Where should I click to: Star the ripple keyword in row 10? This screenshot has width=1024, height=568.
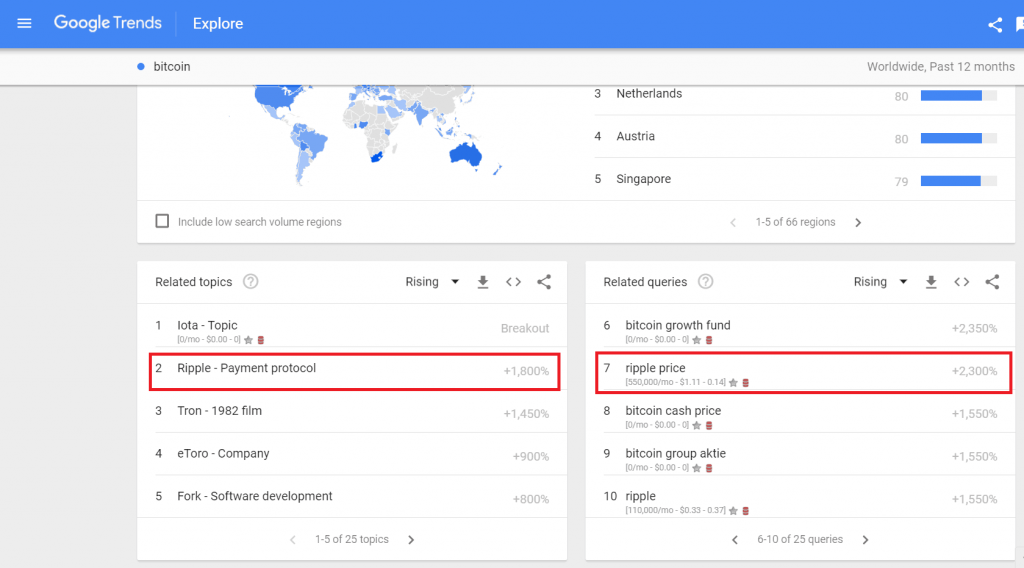point(733,511)
